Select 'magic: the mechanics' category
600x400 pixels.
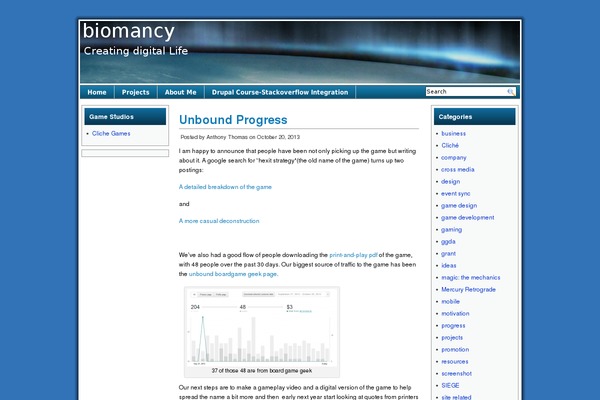[x=471, y=278]
